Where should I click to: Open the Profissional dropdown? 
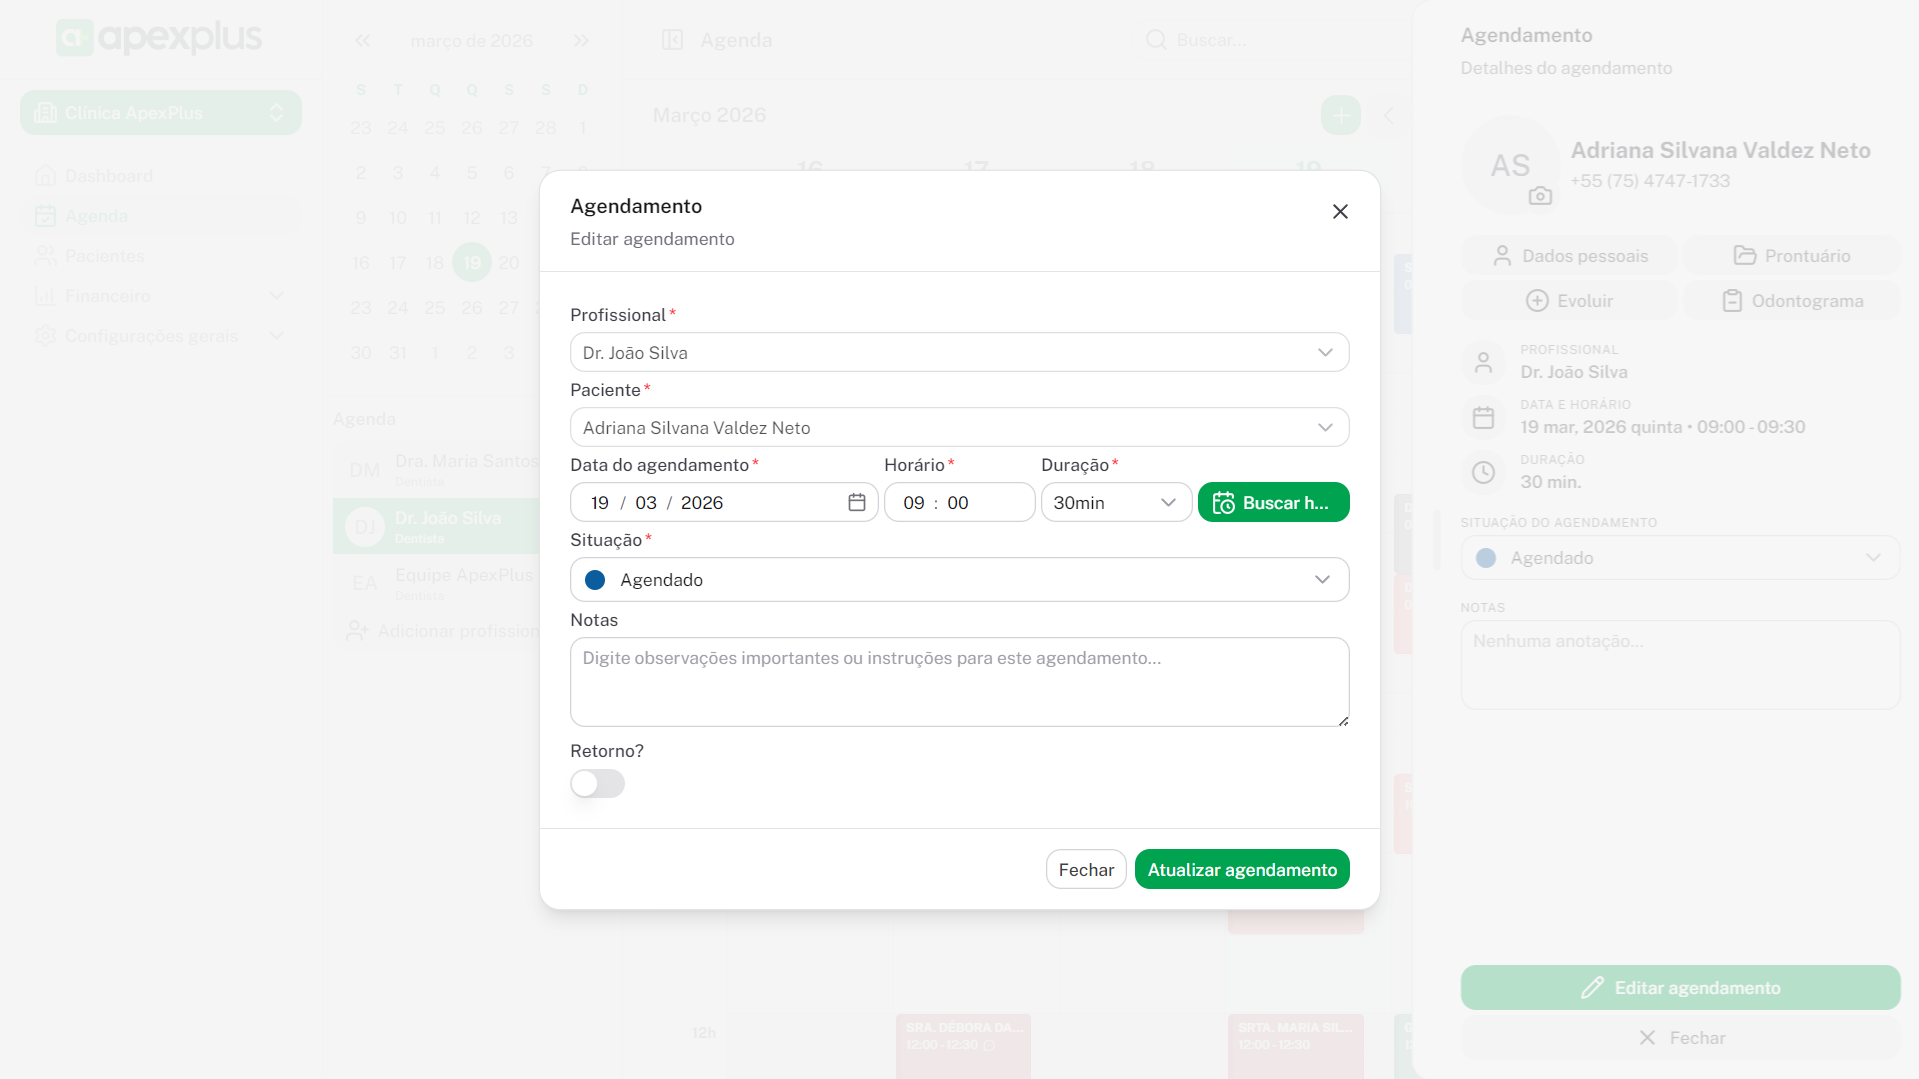[958, 353]
